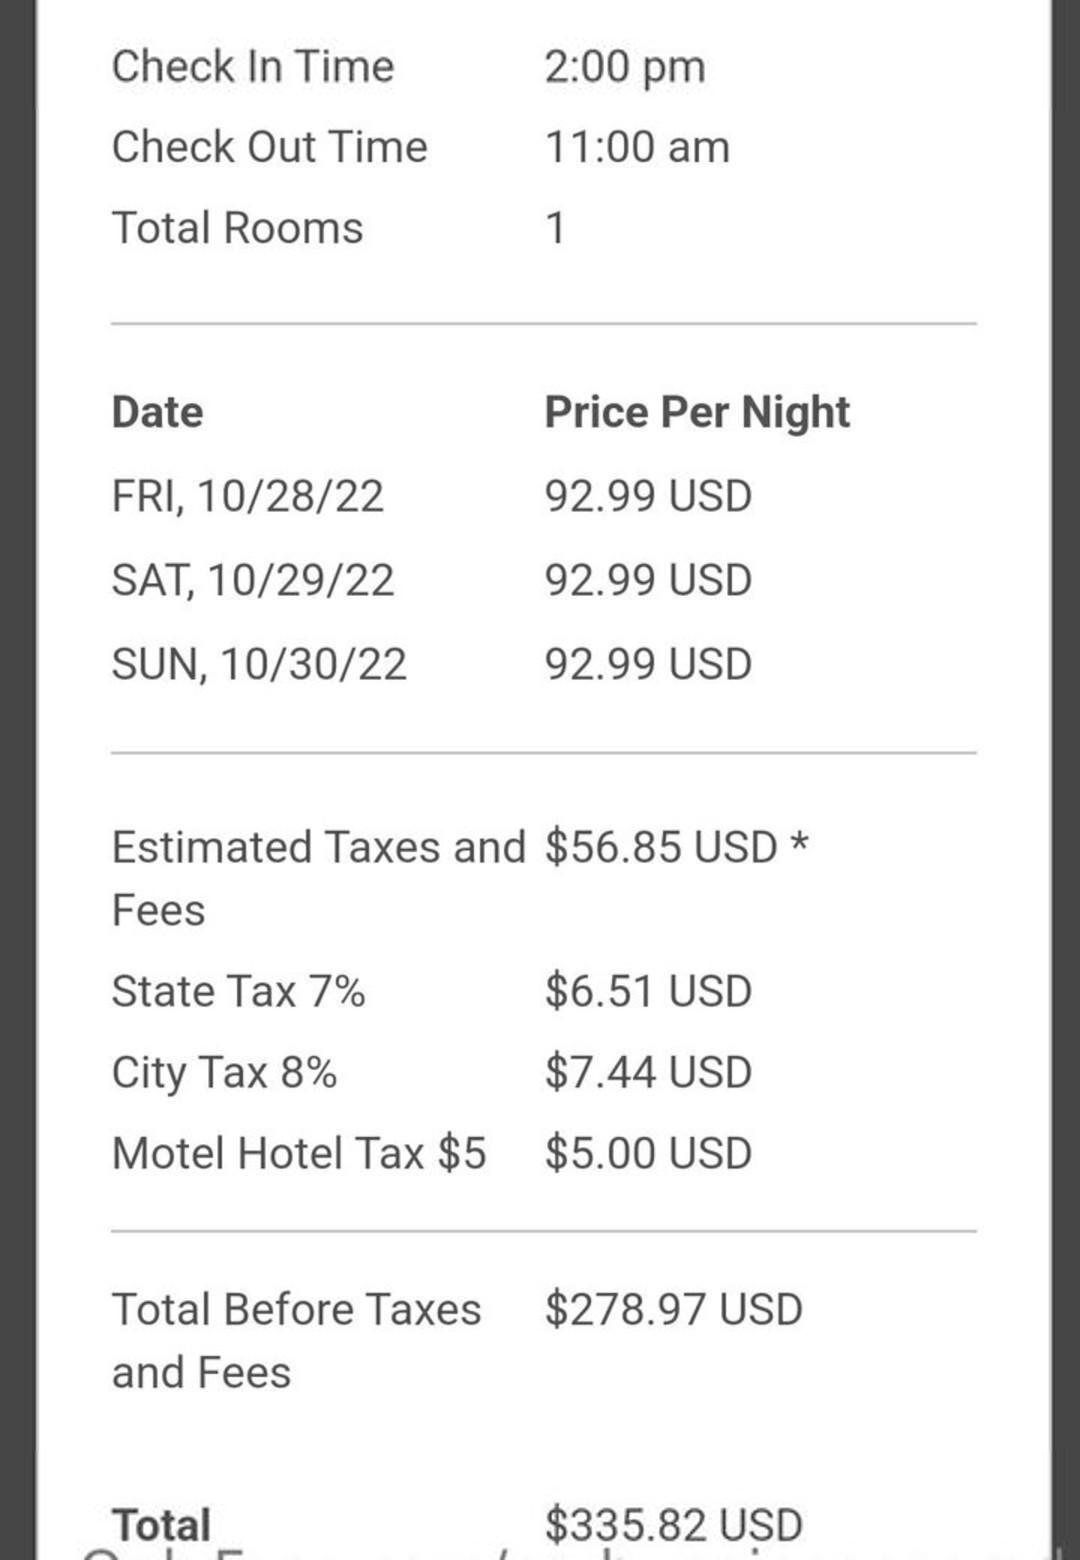Select the $7.44 USD city tax amount
Screen dimensions: 1080x1560
[x=648, y=1072]
